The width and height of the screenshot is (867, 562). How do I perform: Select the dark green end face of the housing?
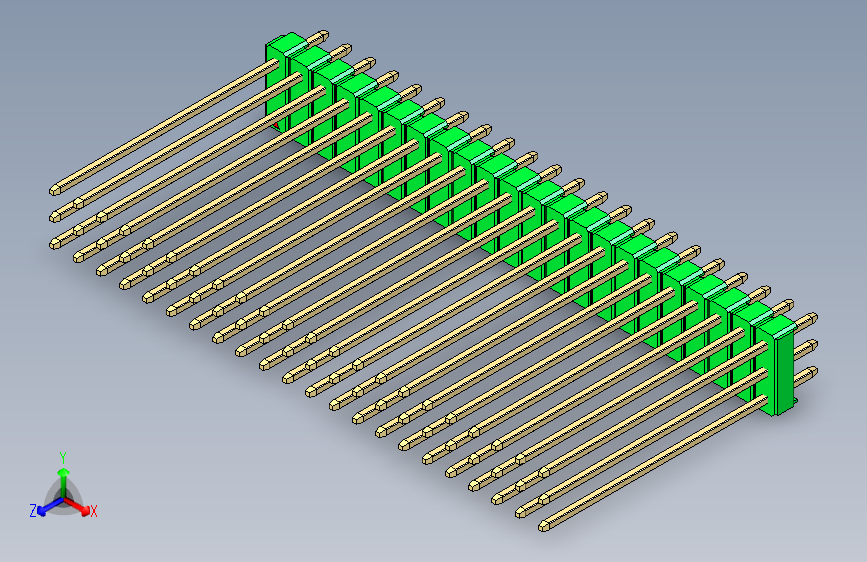tap(785, 372)
